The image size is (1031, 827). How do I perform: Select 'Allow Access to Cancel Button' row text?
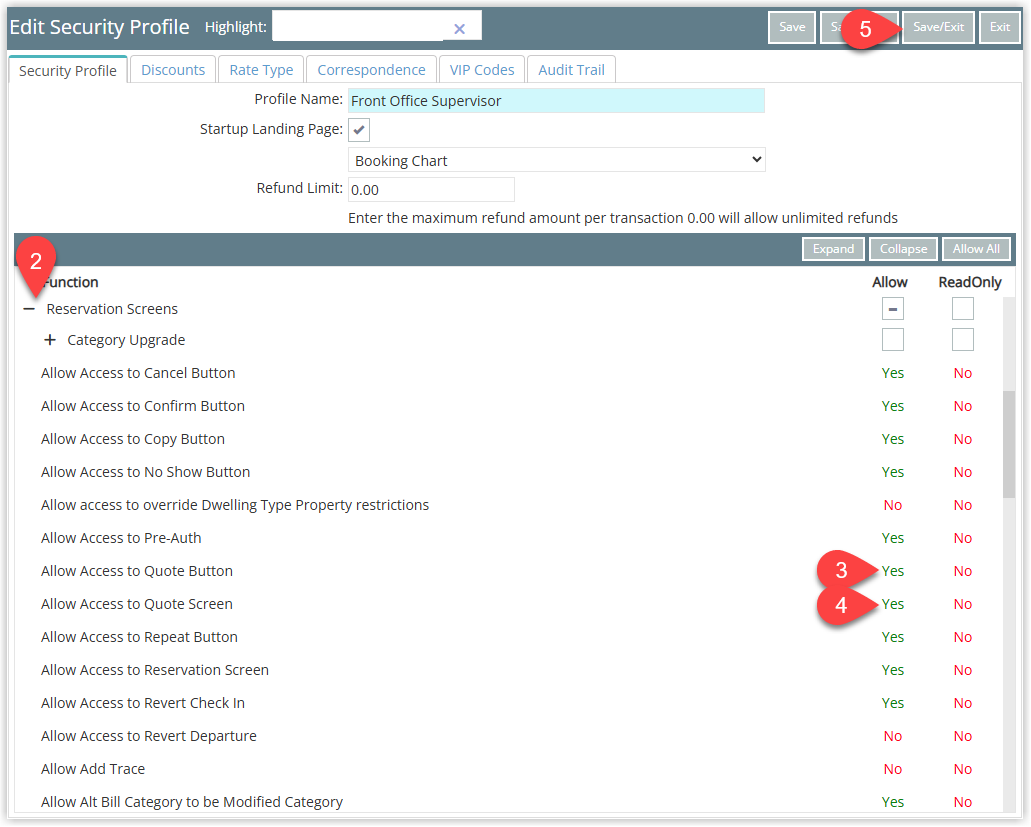tap(138, 373)
